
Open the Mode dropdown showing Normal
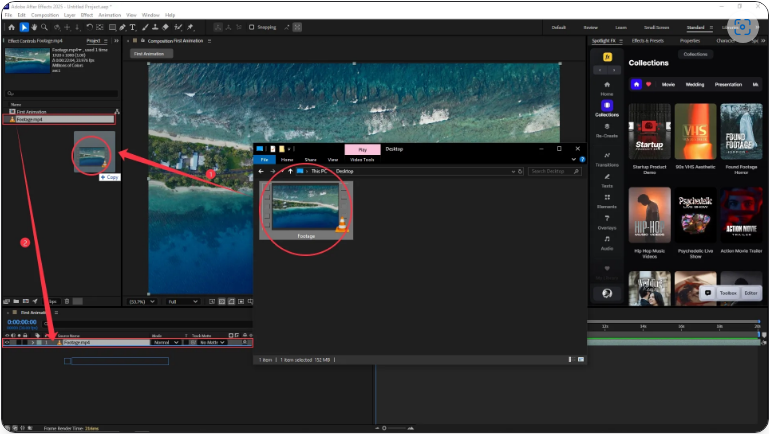(166, 342)
